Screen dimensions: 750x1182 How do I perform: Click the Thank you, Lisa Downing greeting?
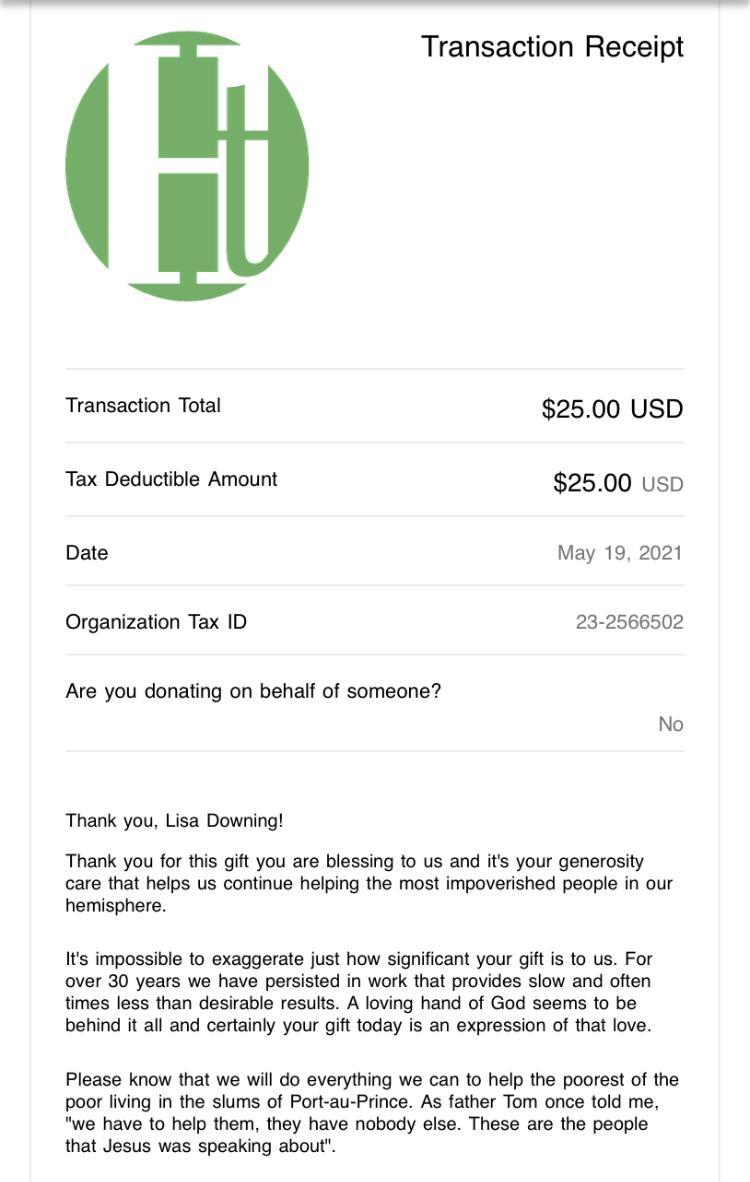click(175, 821)
